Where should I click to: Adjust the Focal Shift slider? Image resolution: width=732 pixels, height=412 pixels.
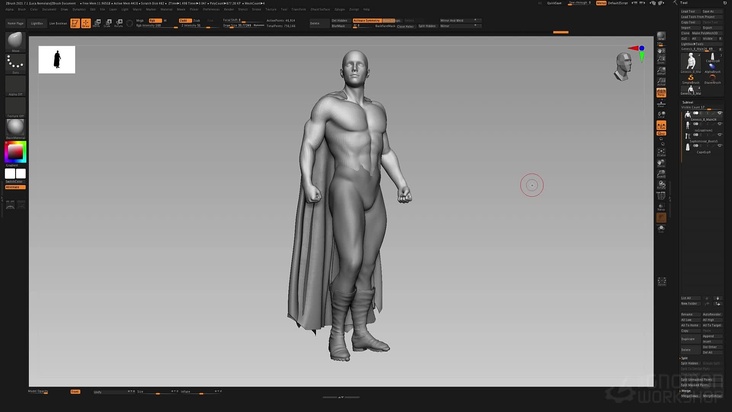coord(243,21)
